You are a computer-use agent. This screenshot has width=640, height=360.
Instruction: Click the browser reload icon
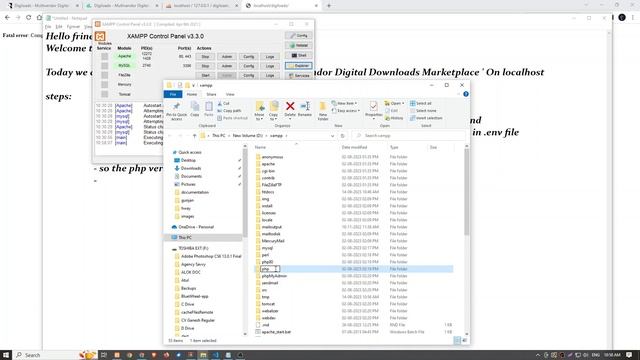[x=28, y=18]
